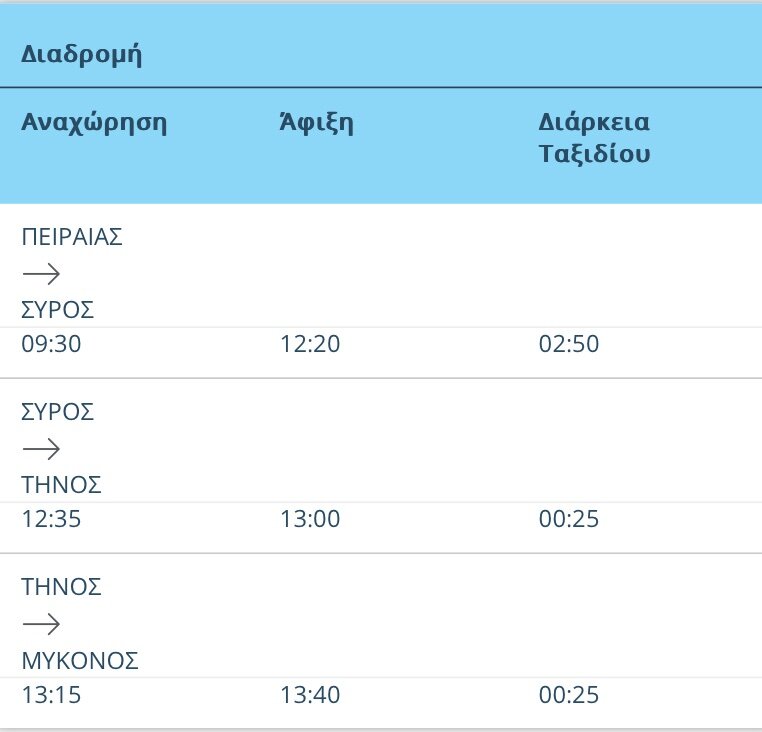Image resolution: width=762 pixels, height=732 pixels.
Task: Click the Άφιξη column header
Action: (x=316, y=123)
